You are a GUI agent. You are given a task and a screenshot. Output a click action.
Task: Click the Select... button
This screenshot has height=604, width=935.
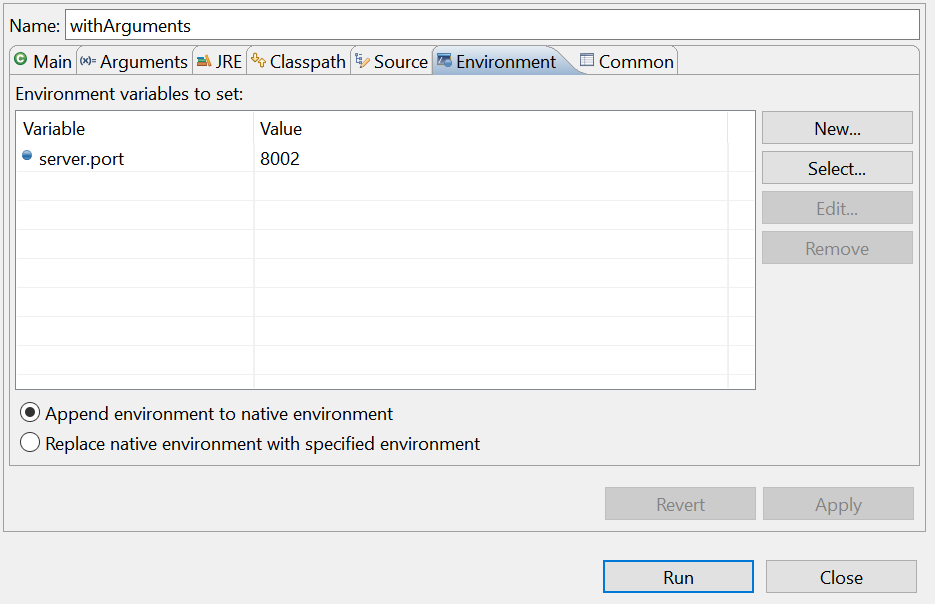[837, 168]
